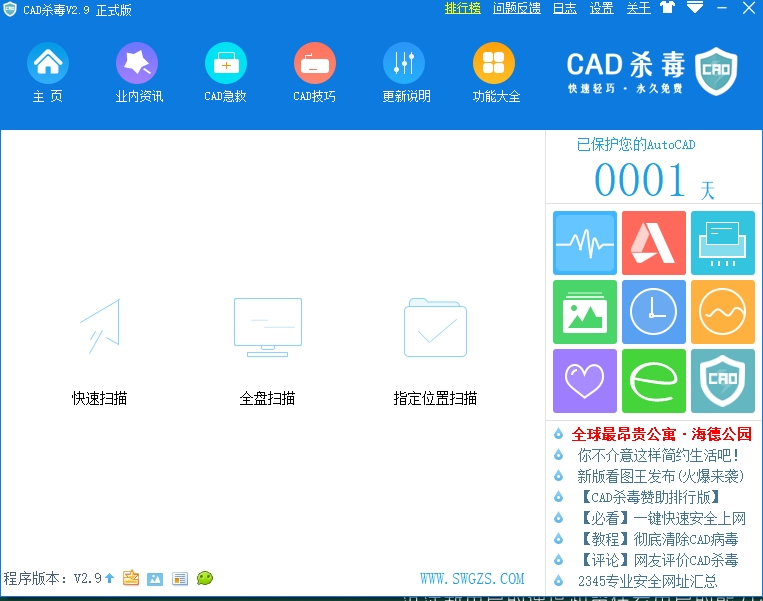Screen dimensions: 763x601
Task: Open 问题反馈 feedback menu
Action: [x=517, y=8]
